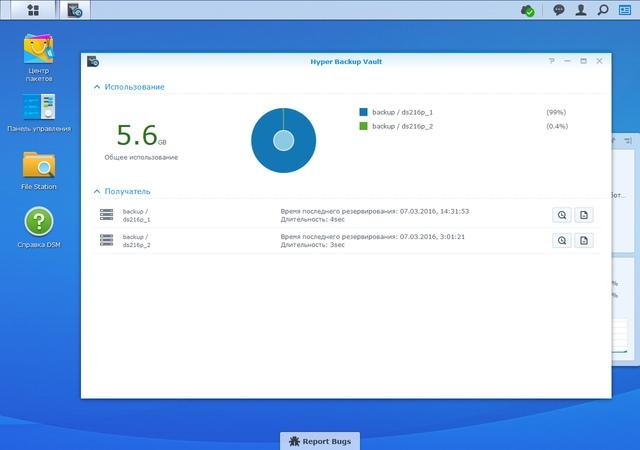Open the DSM main menu grid icon
The image size is (640, 450).
[x=33, y=10]
